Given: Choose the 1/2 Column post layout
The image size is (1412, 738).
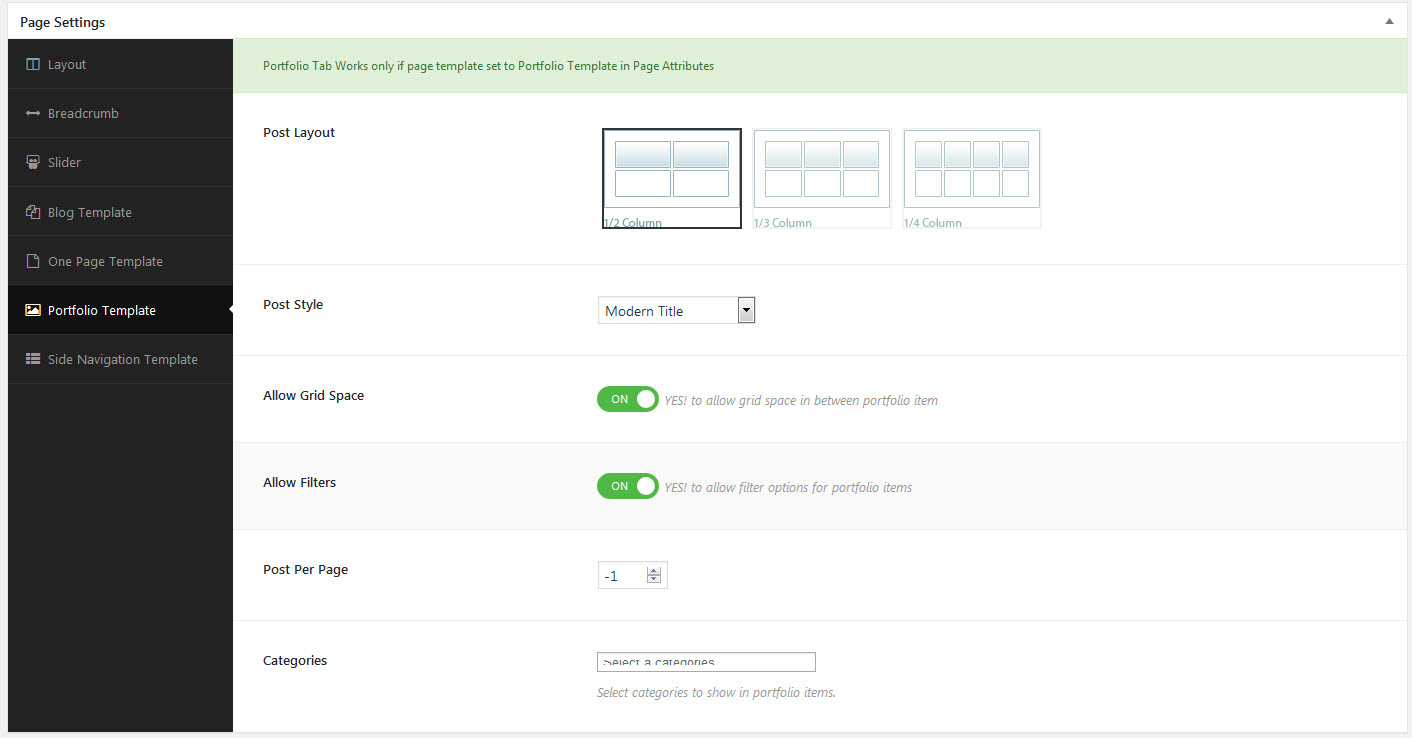Looking at the screenshot, I should pos(672,178).
